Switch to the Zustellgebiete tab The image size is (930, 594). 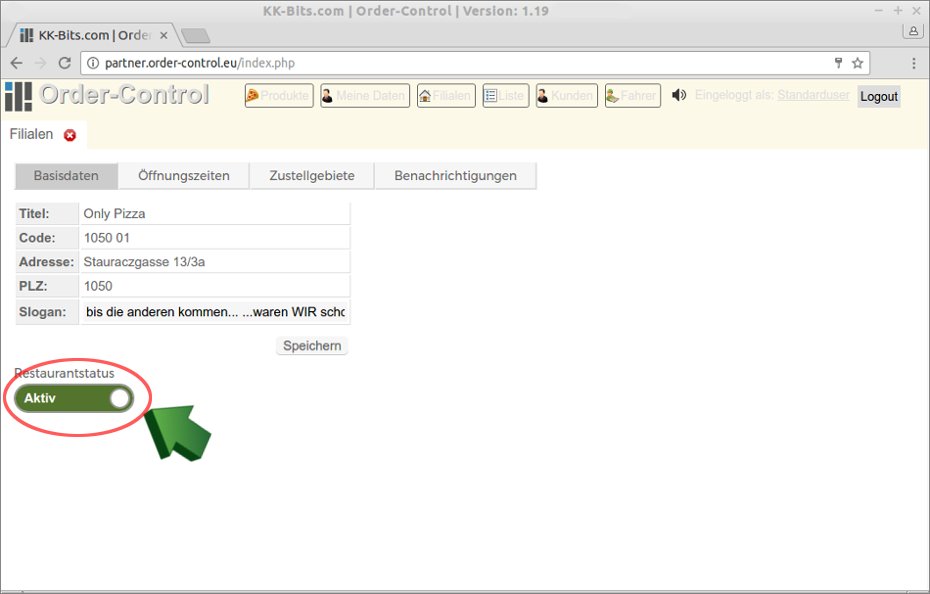pos(312,176)
